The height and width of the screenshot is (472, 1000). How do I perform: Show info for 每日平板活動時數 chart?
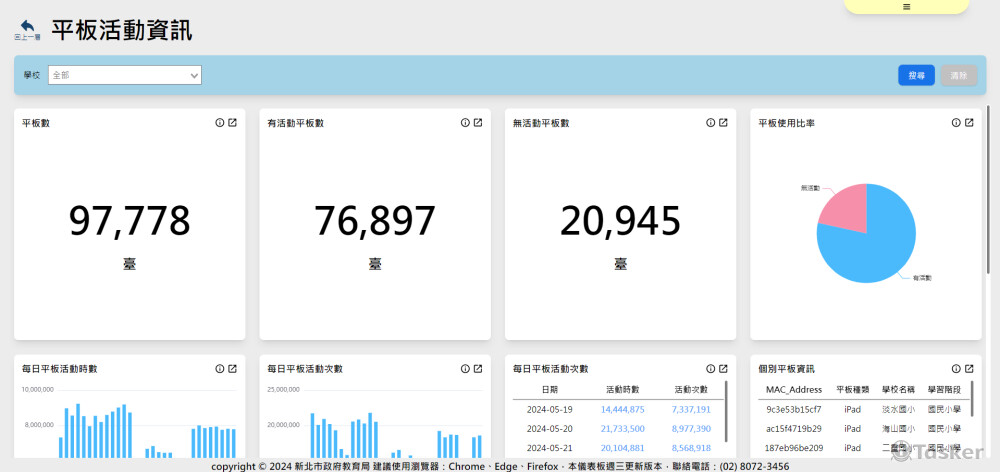coord(219,369)
